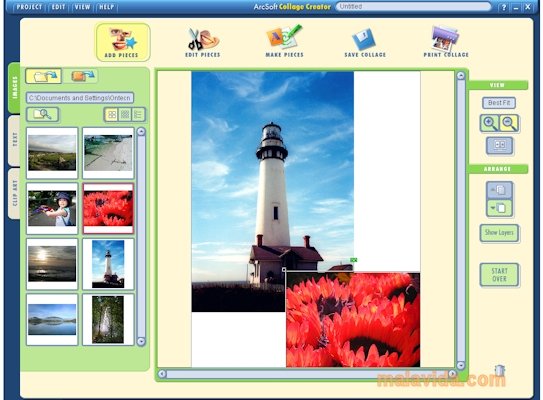This screenshot has height=400, width=543.
Task: Open the Help menu
Action: pyautogui.click(x=106, y=7)
